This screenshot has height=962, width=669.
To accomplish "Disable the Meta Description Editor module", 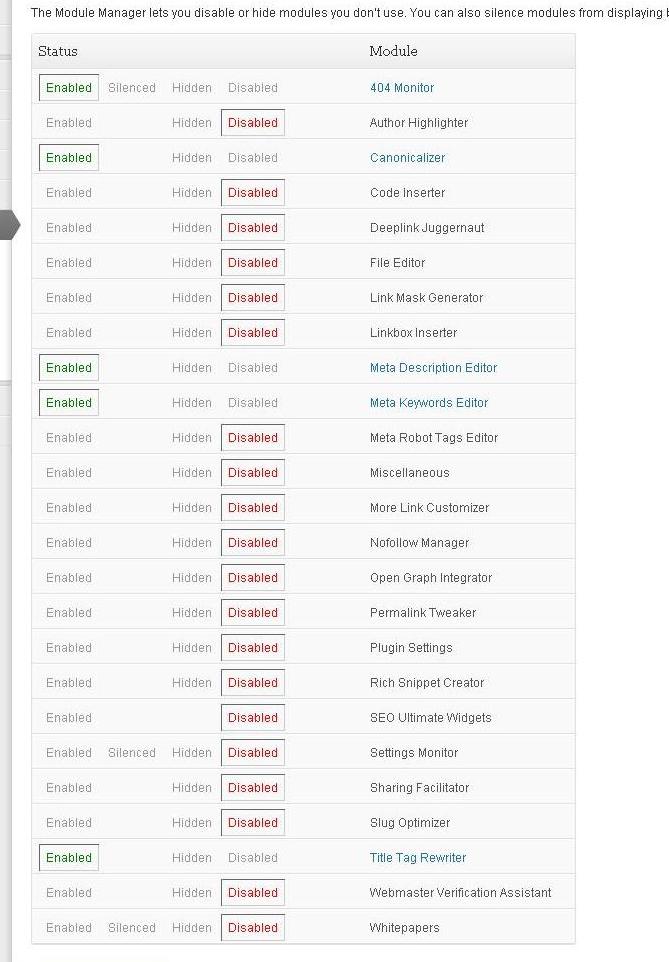I will pos(252,368).
